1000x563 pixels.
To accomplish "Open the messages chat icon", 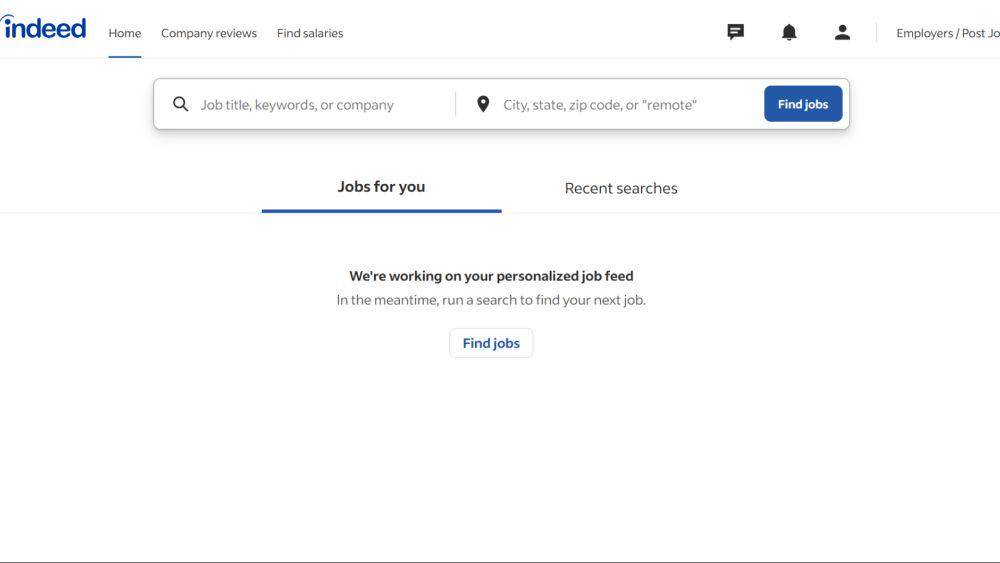I will (x=735, y=32).
